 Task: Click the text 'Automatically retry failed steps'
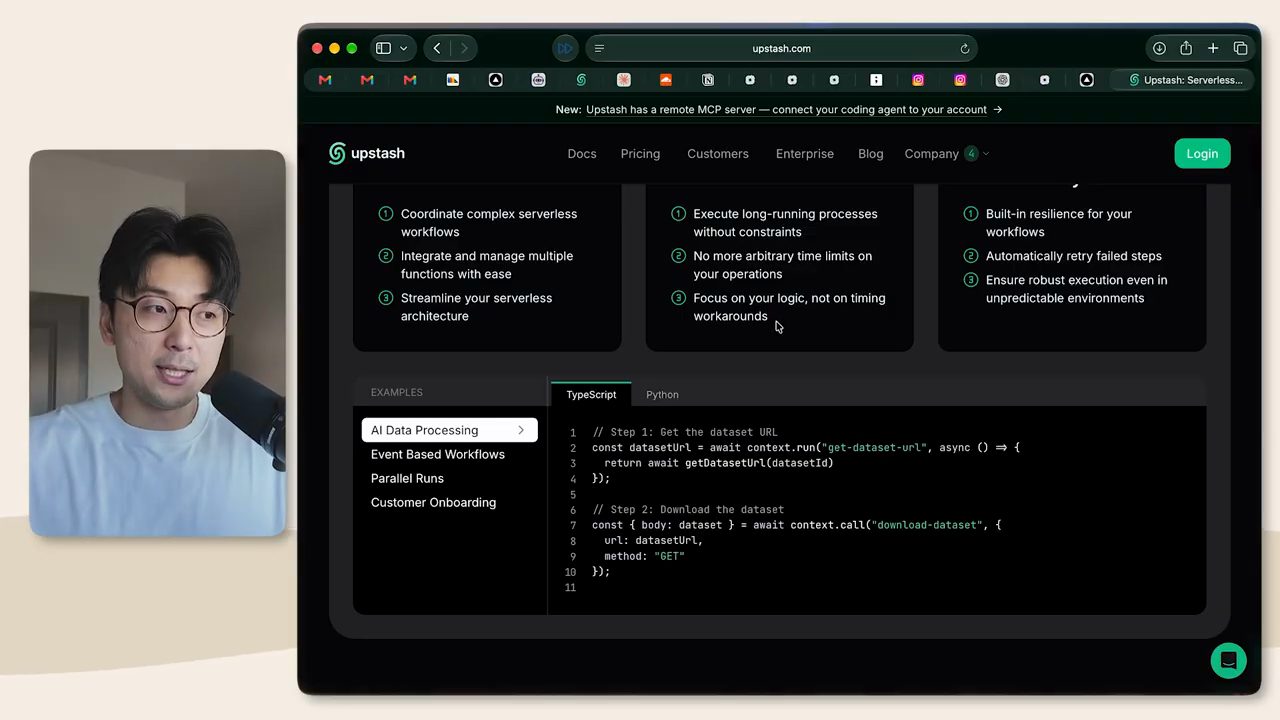point(1074,256)
